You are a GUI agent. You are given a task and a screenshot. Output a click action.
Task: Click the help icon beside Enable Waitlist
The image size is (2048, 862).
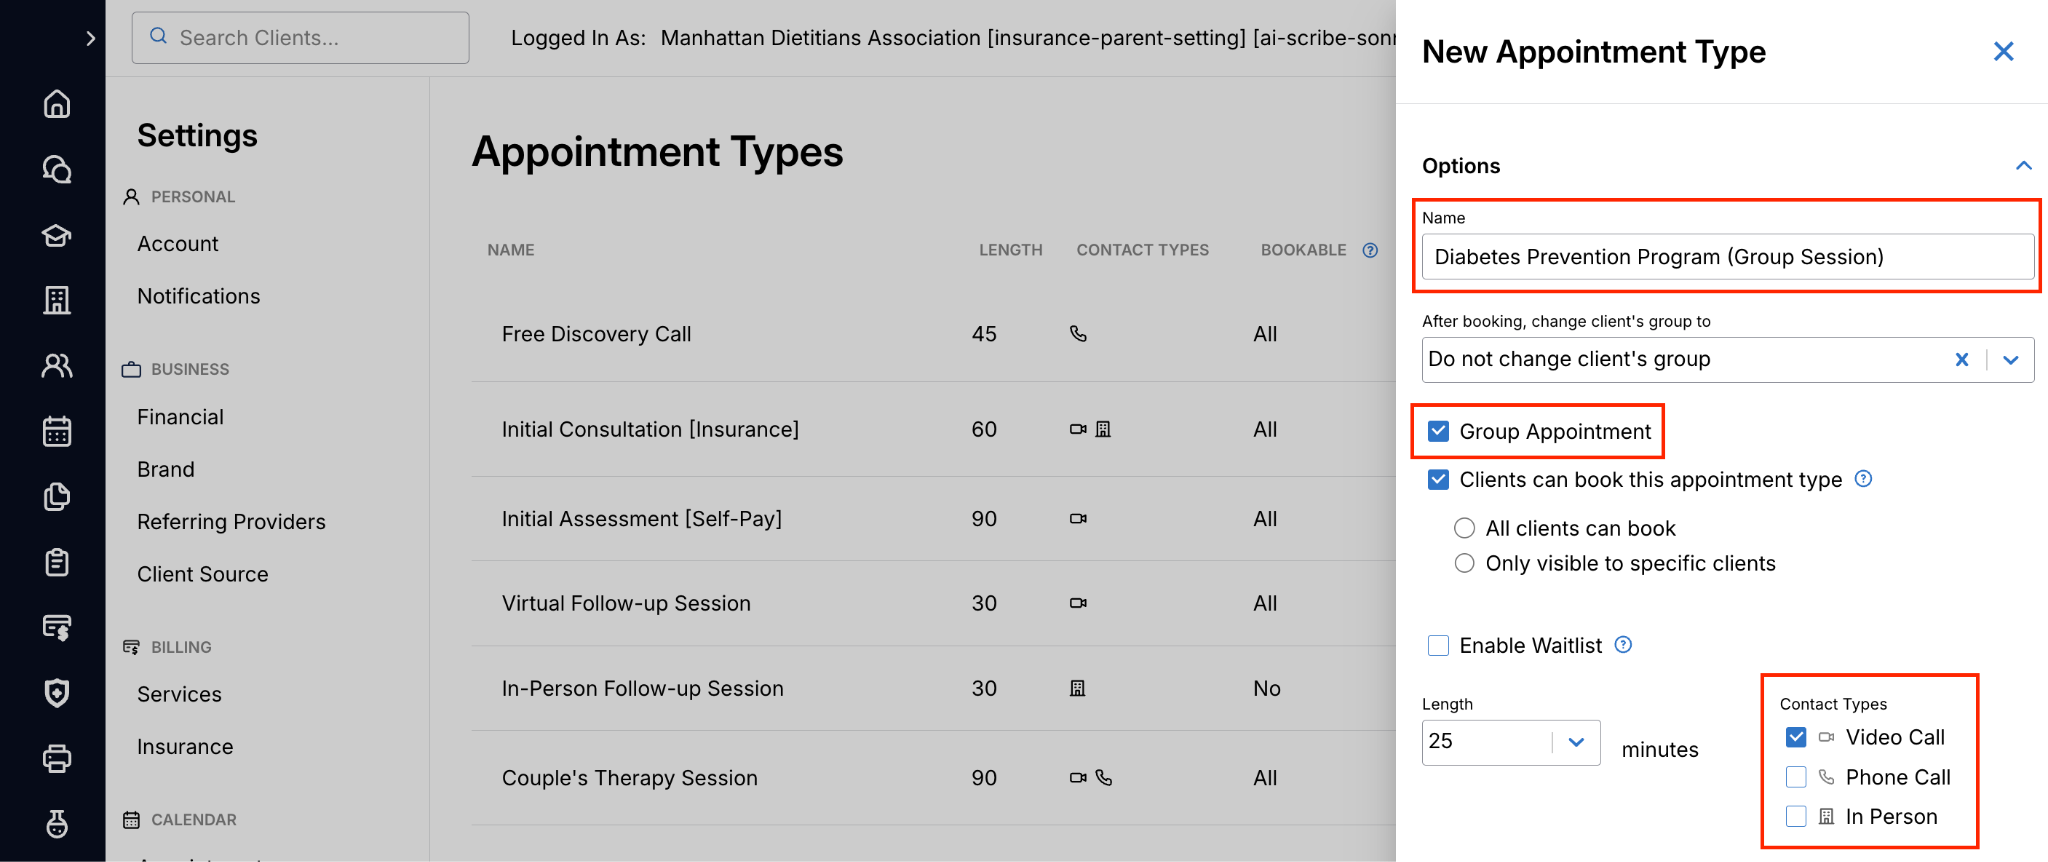click(x=1624, y=645)
